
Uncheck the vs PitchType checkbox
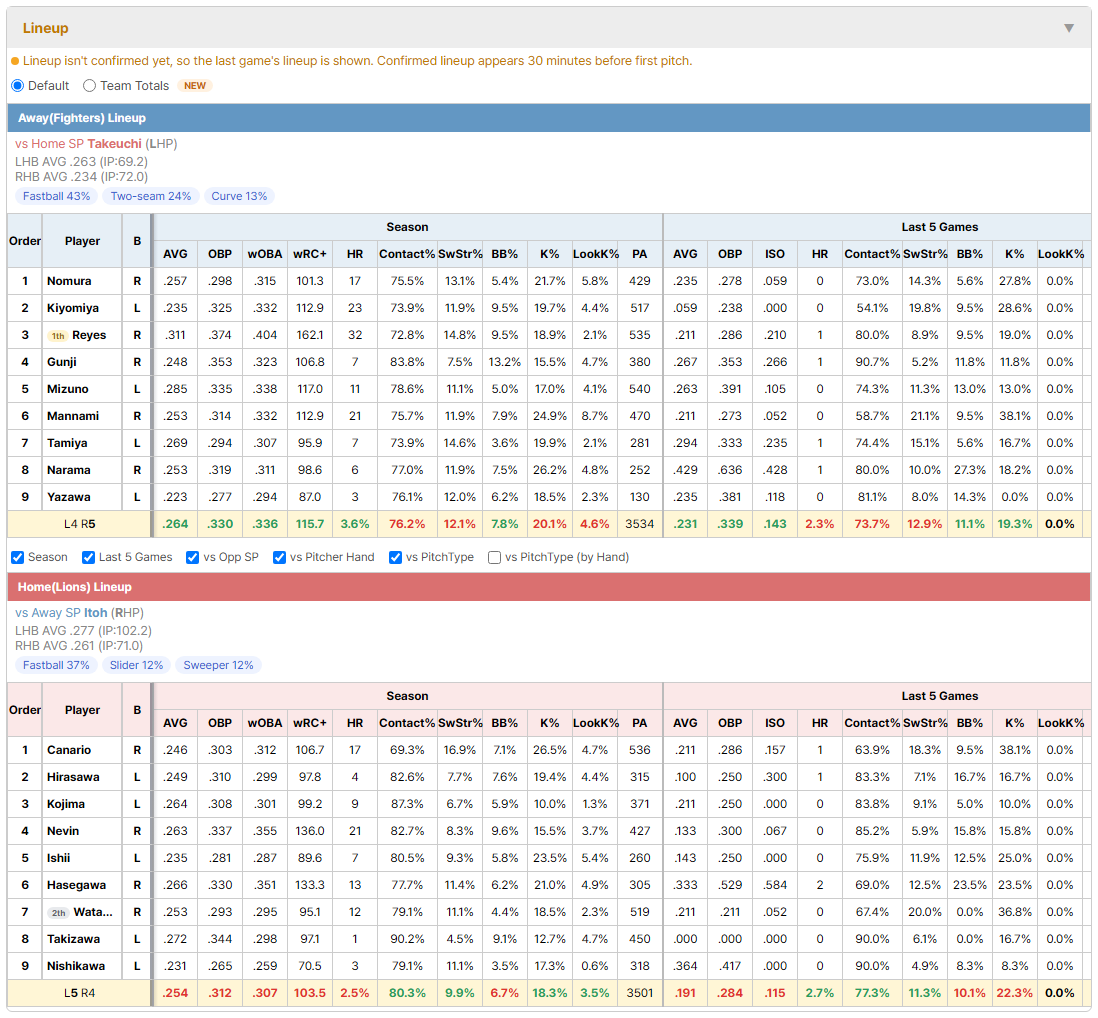click(396, 557)
